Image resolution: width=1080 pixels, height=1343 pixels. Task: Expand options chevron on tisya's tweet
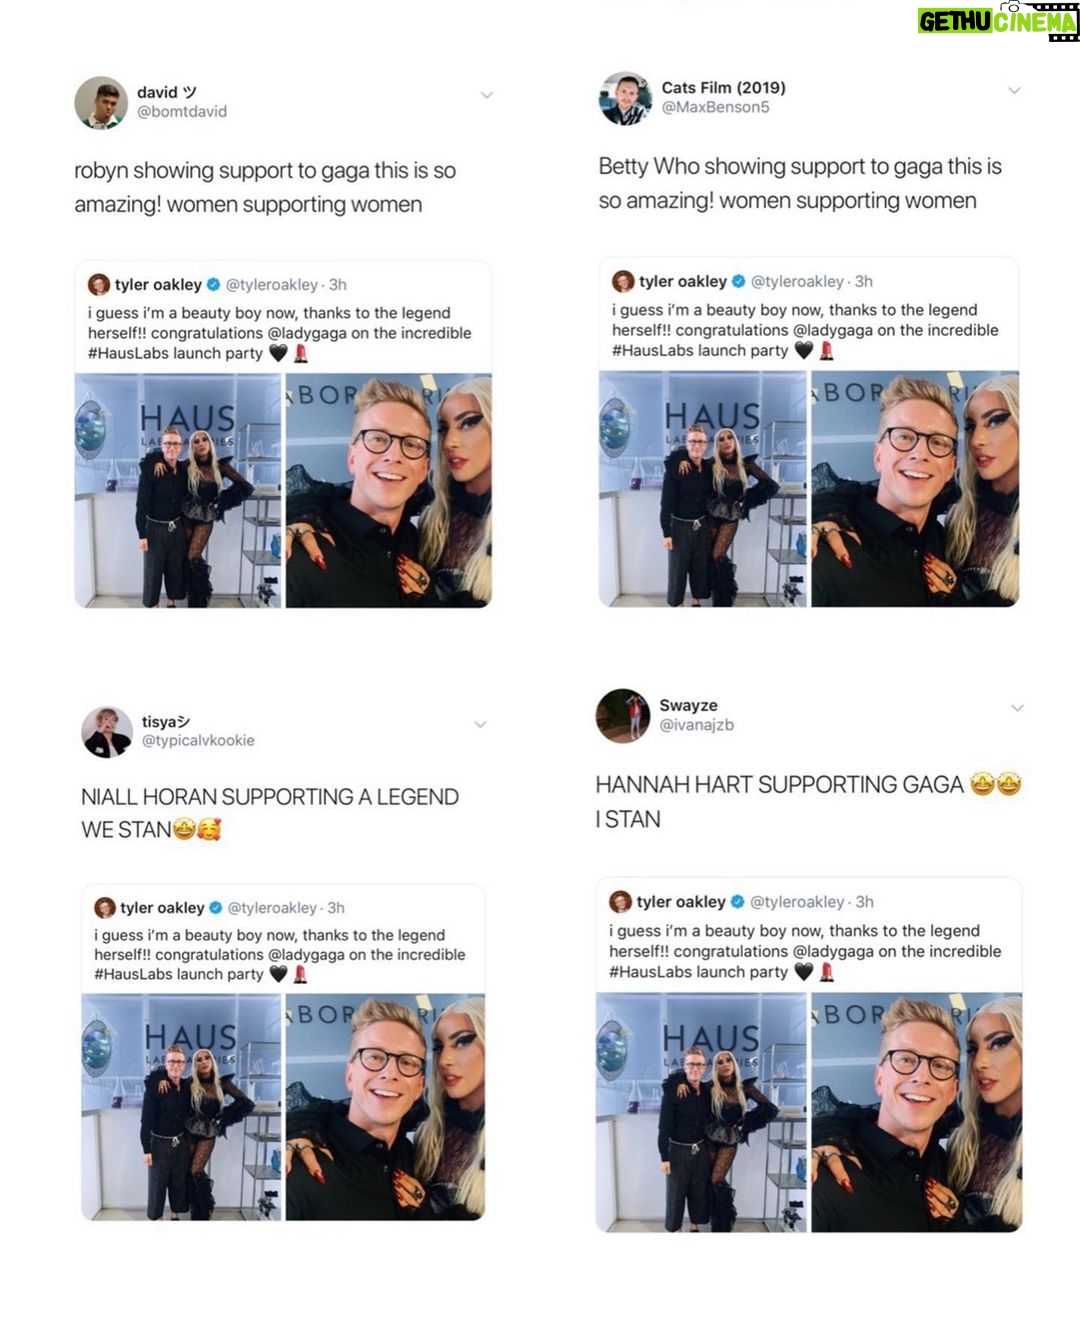pyautogui.click(x=480, y=724)
